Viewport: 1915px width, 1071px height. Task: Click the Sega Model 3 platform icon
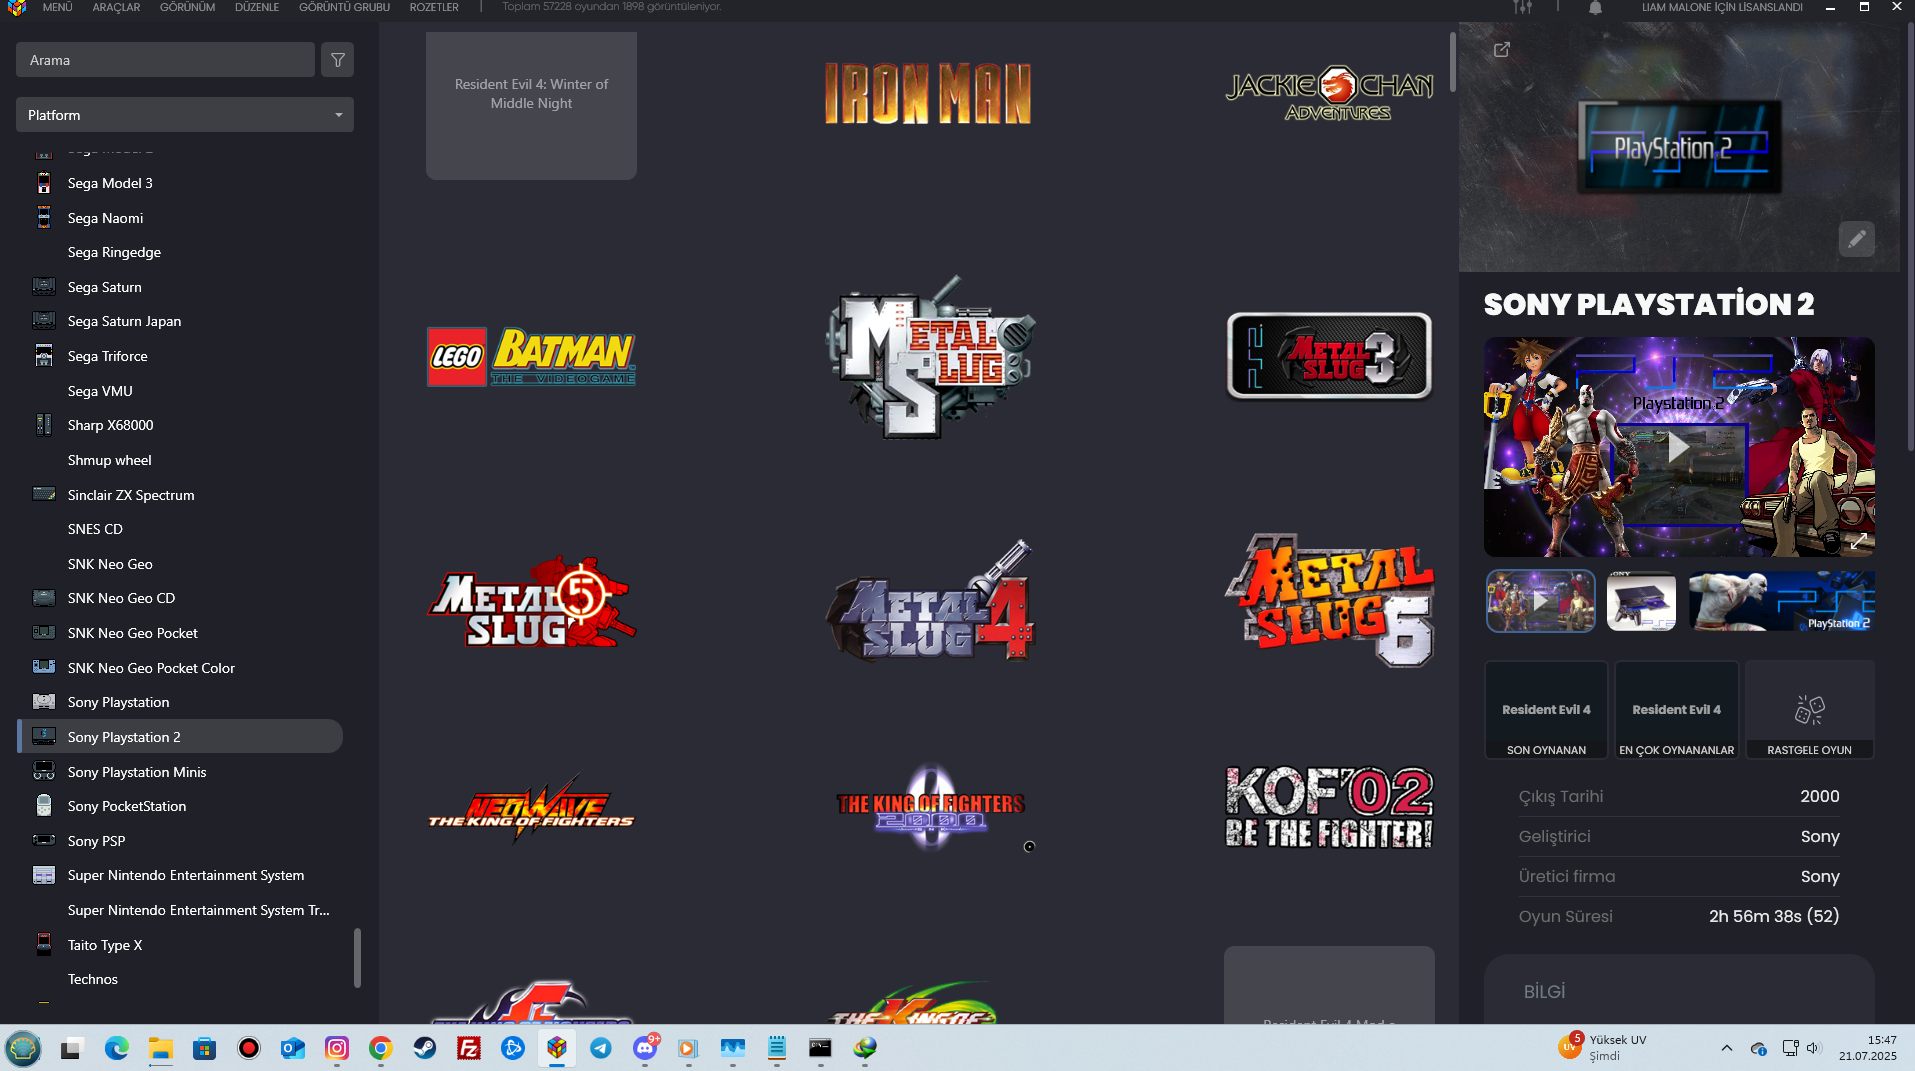[x=44, y=183]
